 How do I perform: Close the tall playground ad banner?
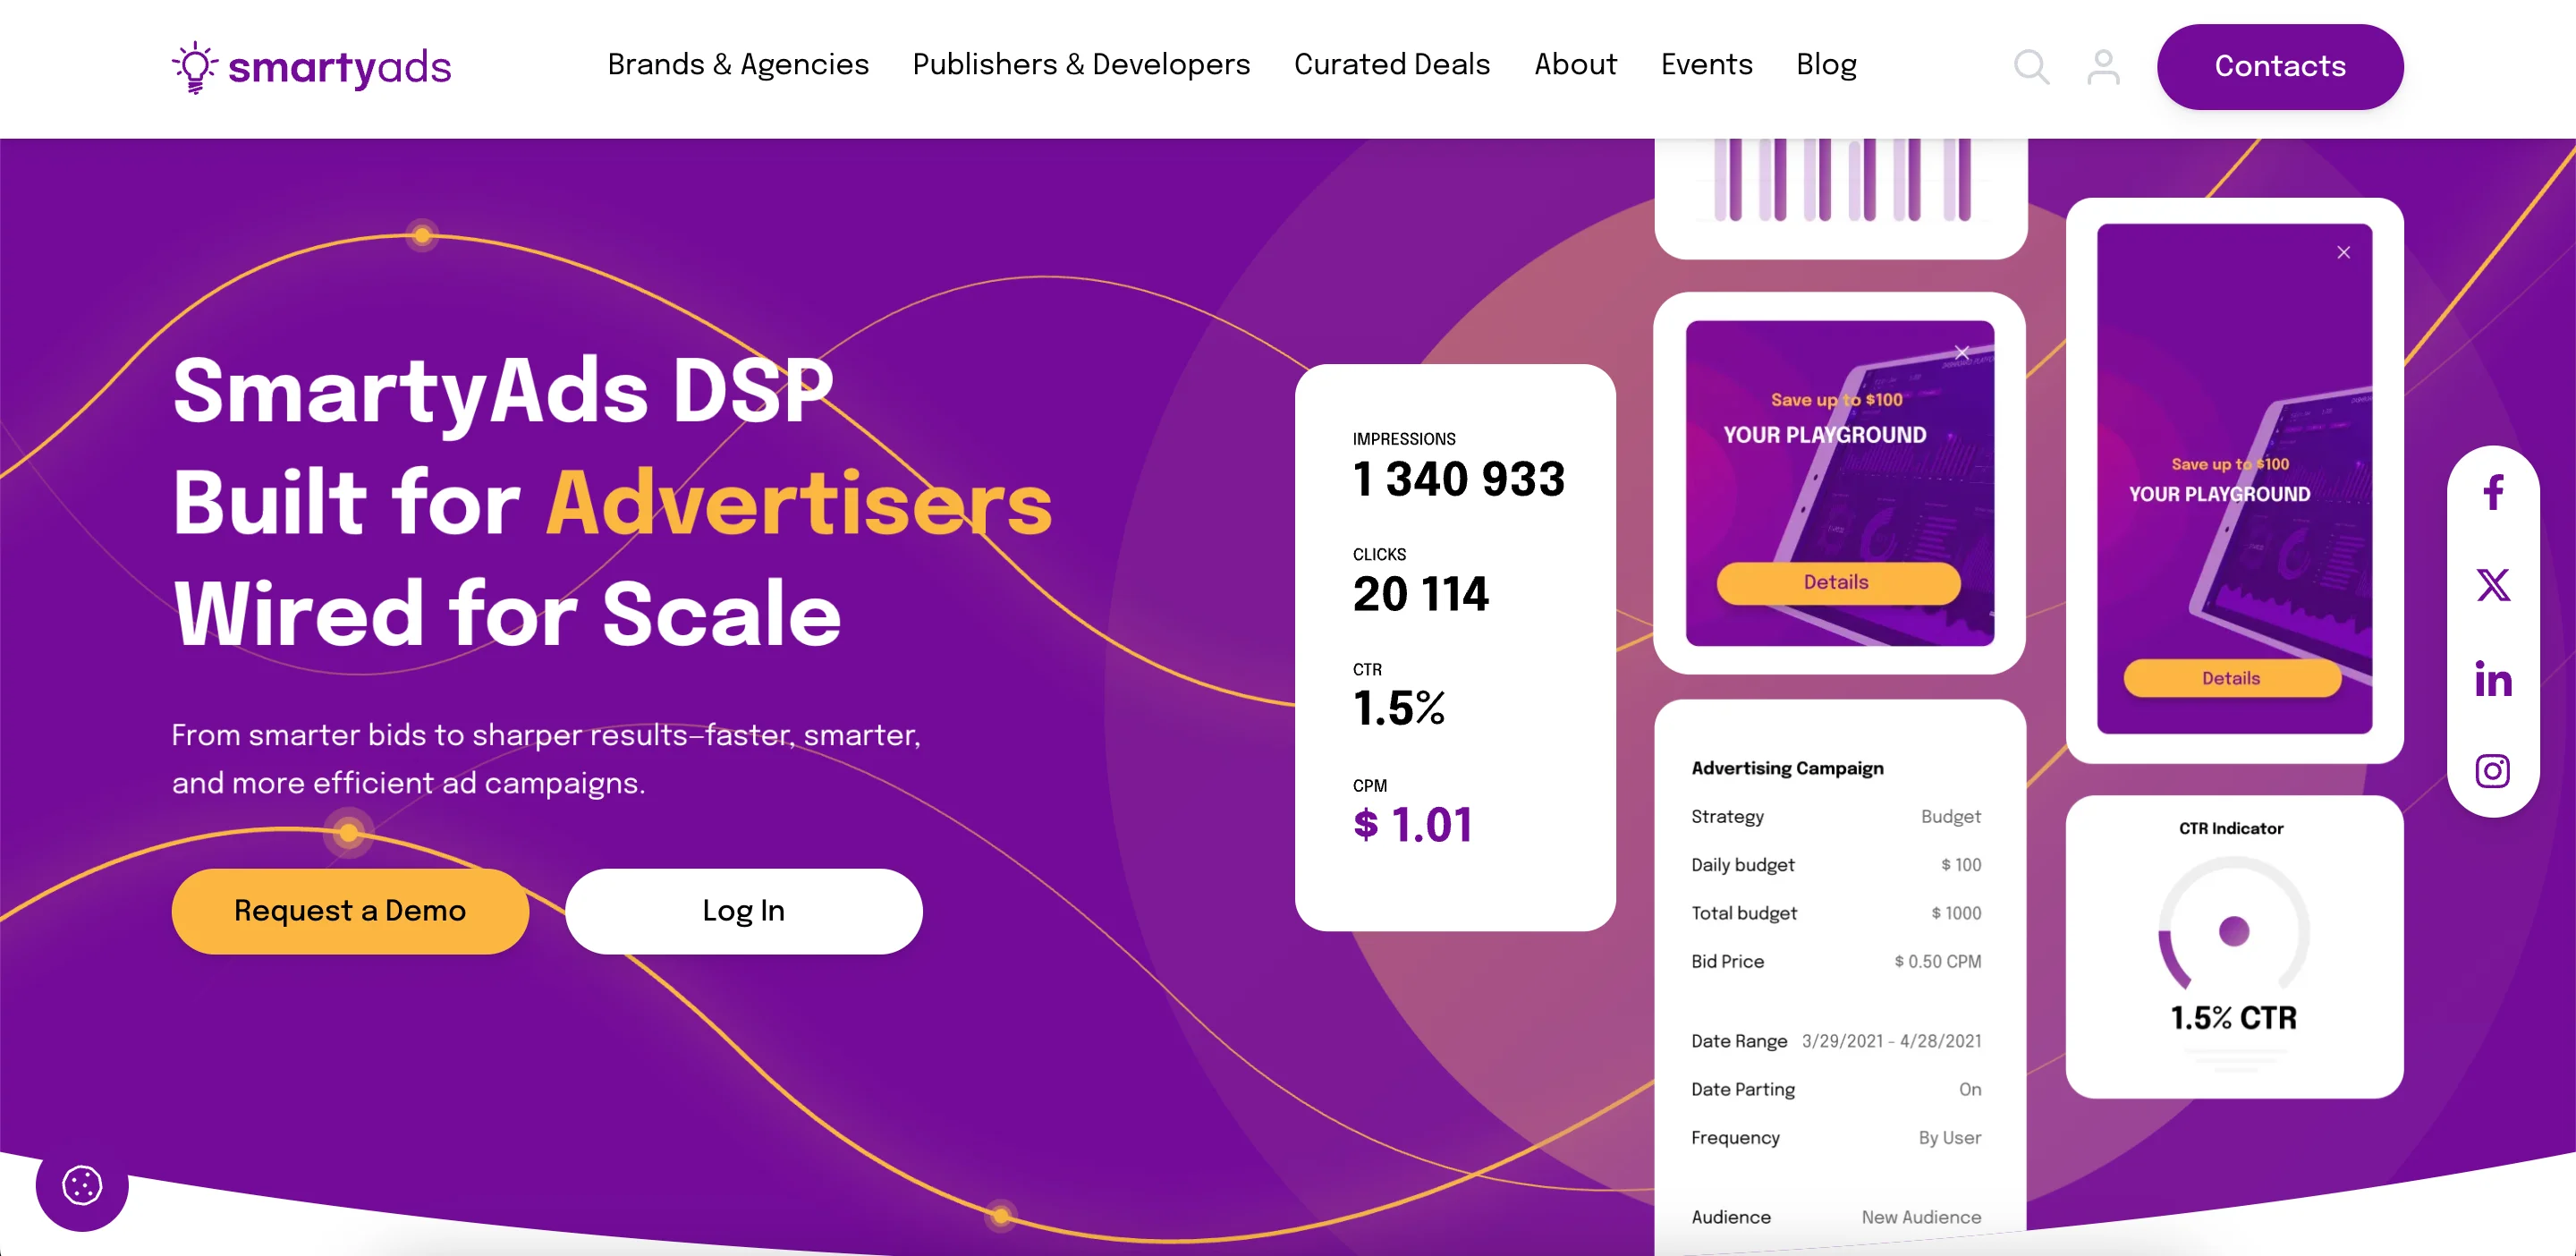pyautogui.click(x=2343, y=253)
